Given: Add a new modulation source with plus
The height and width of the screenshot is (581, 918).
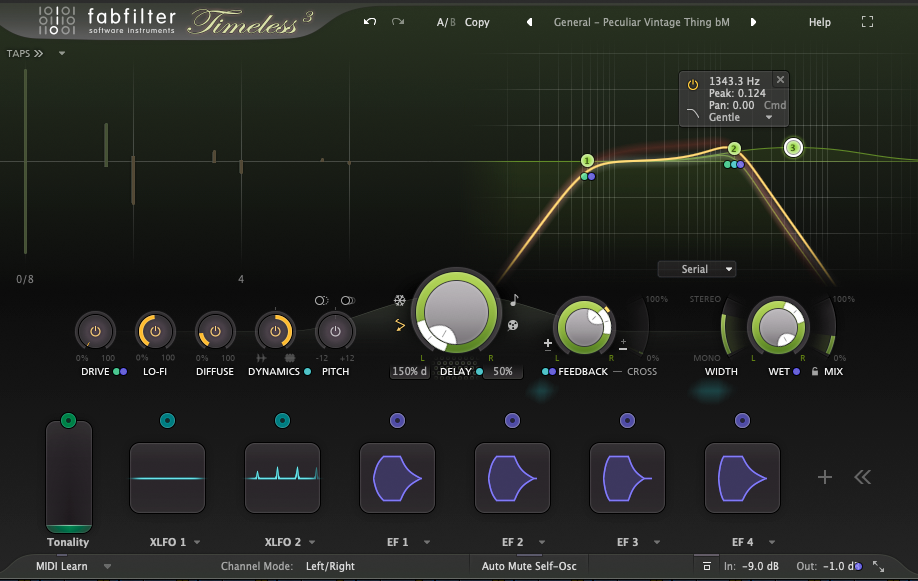Looking at the screenshot, I should tap(824, 477).
